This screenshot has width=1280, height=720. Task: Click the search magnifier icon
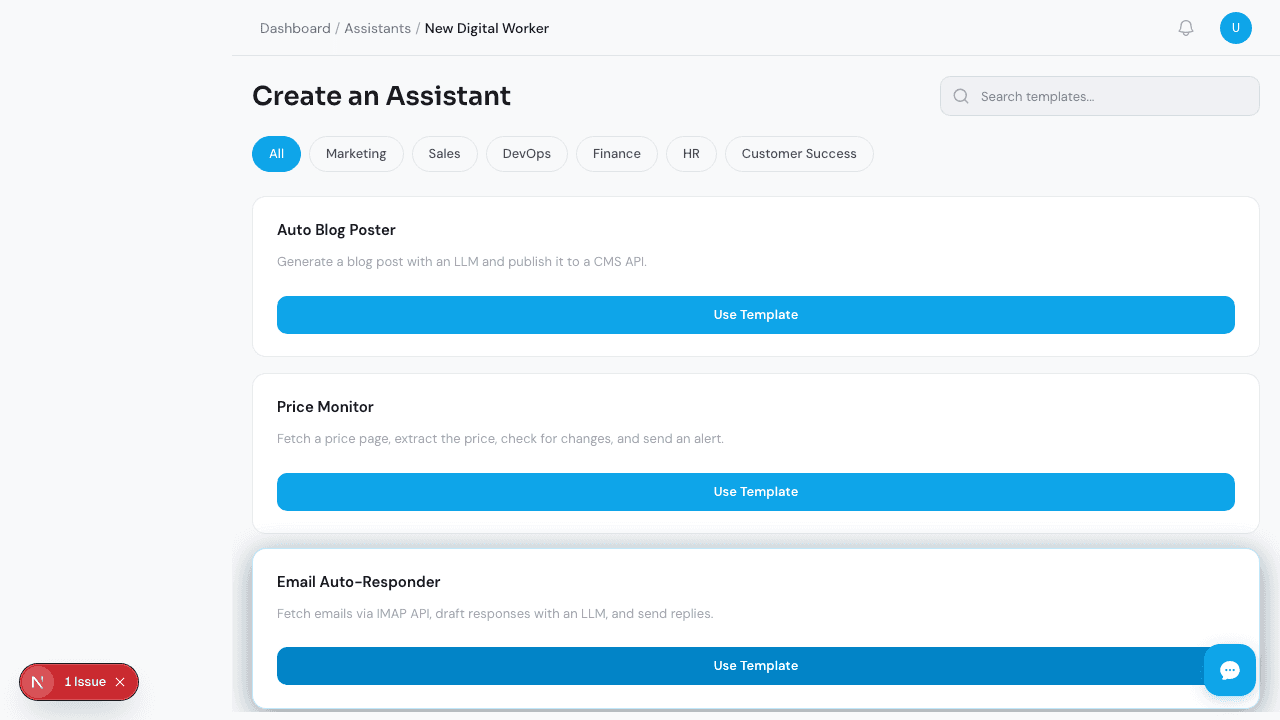coord(960,96)
